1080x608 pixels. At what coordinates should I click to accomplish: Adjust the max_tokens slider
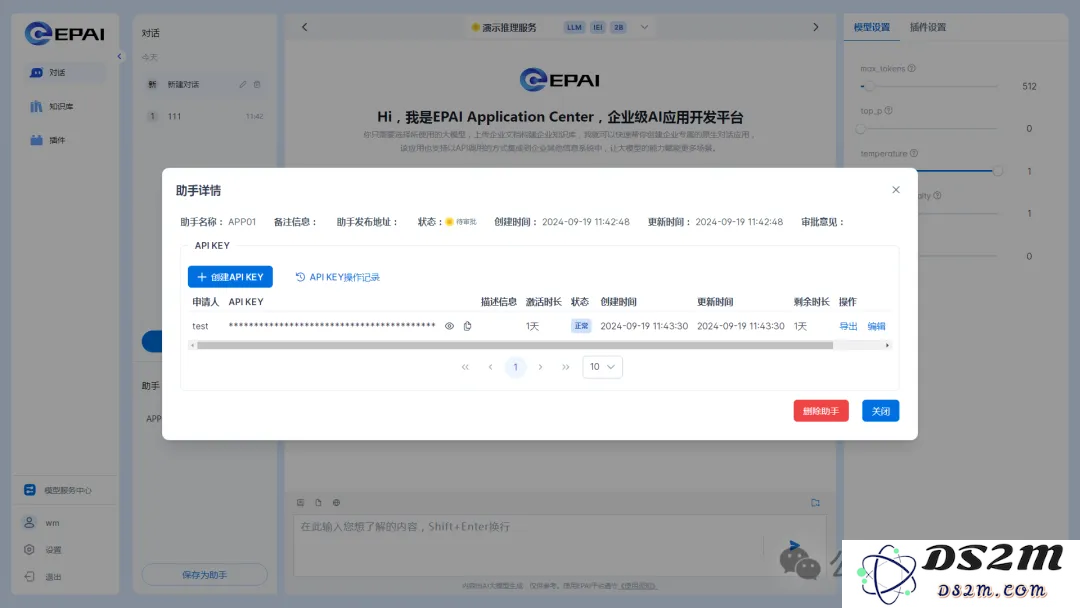pos(928,86)
